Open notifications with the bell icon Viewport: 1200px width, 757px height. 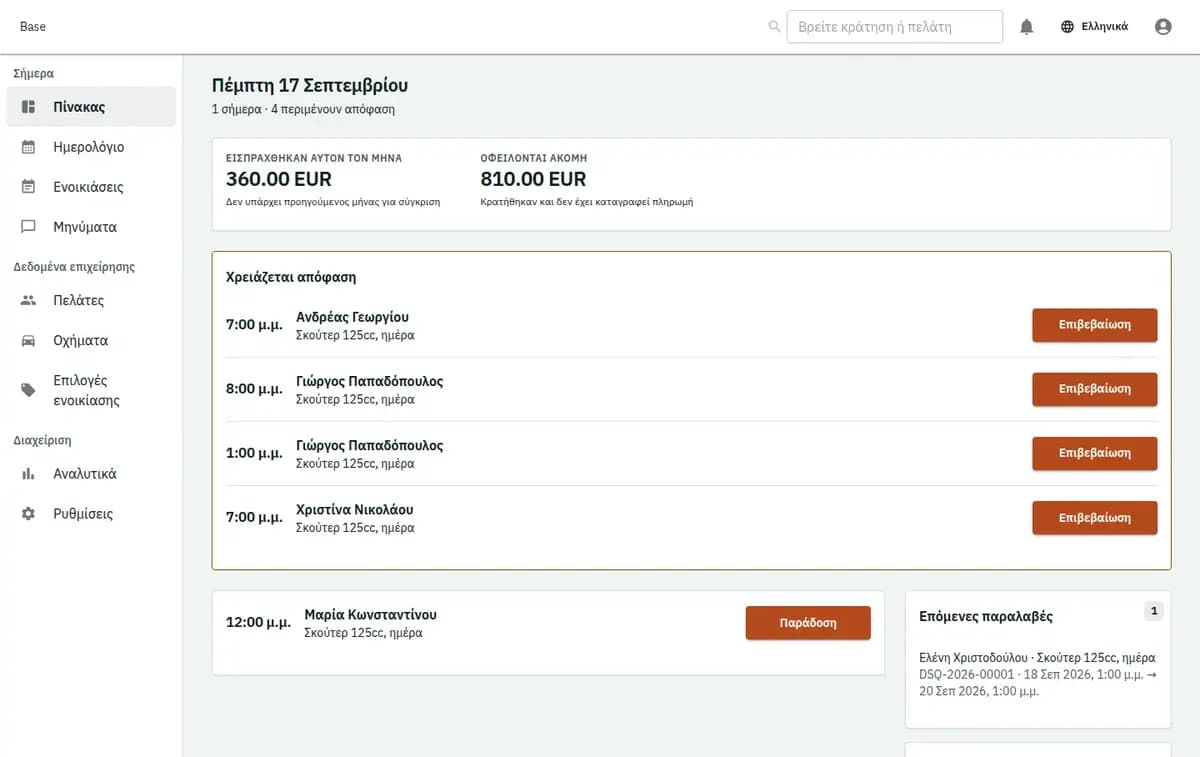point(1026,27)
